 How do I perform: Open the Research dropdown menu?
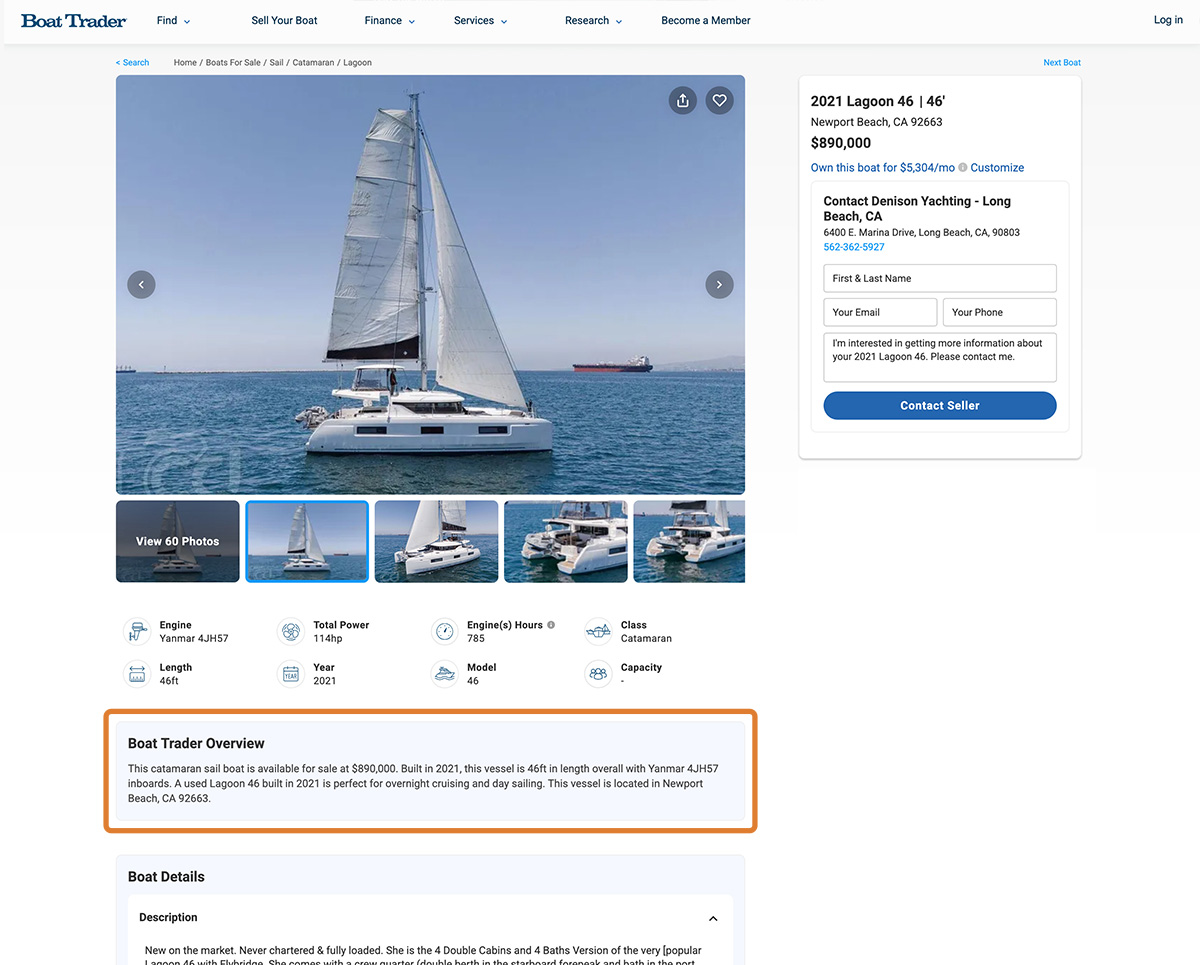594,20
